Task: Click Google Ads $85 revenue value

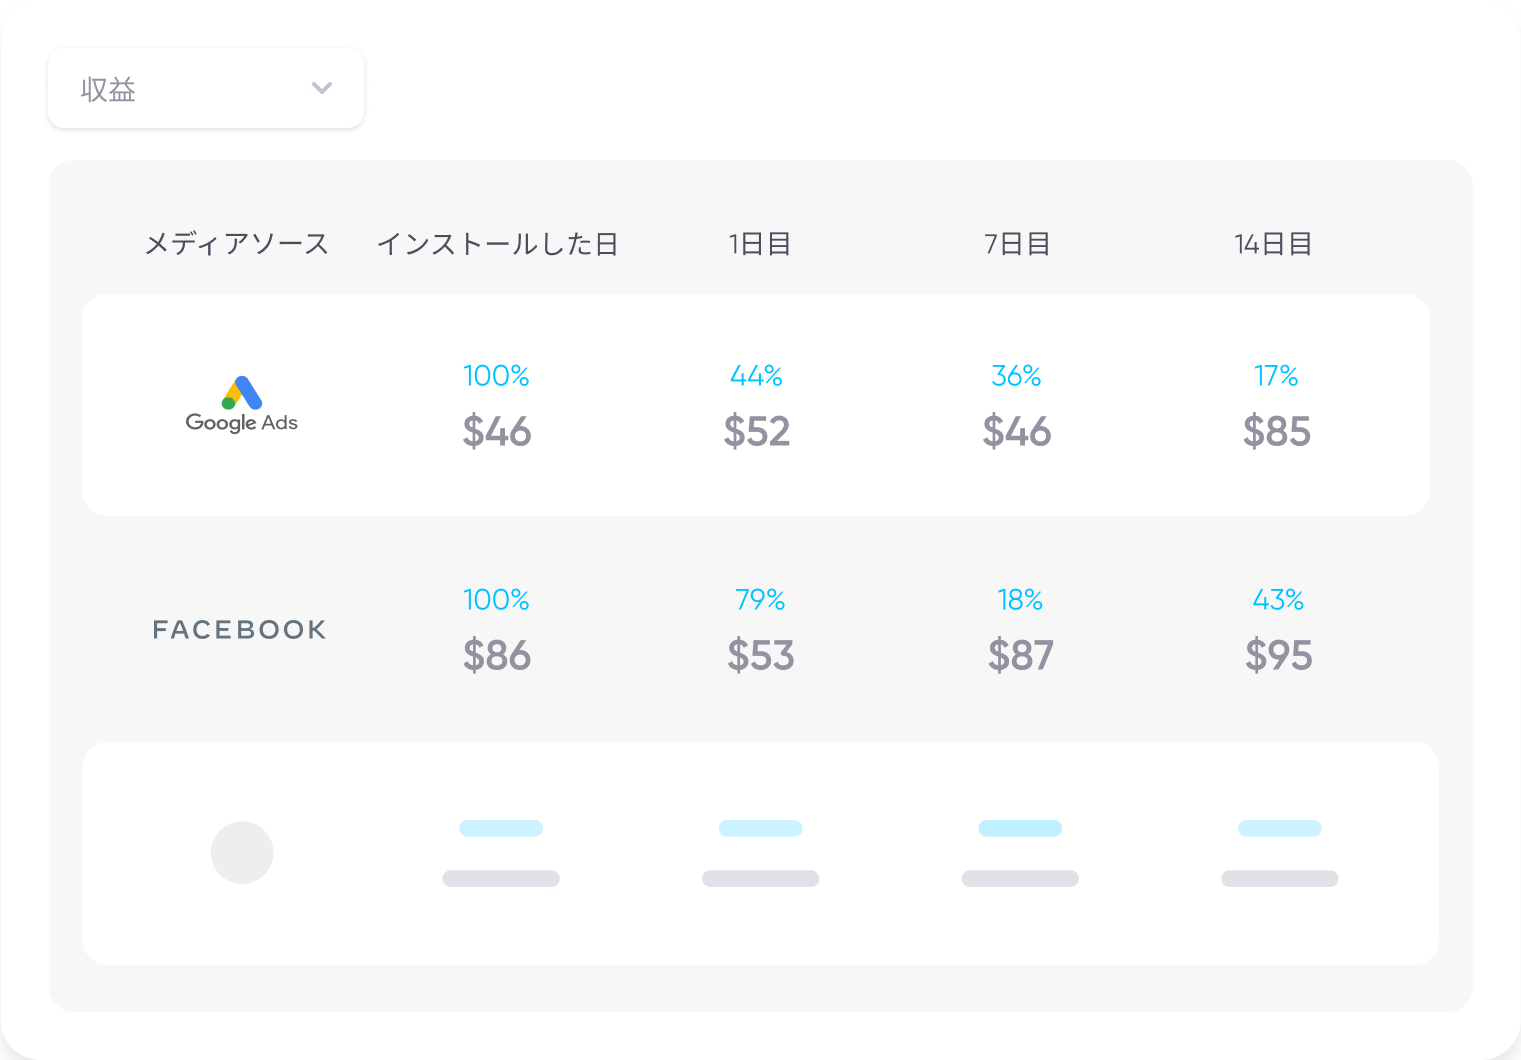Action: pyautogui.click(x=1277, y=432)
